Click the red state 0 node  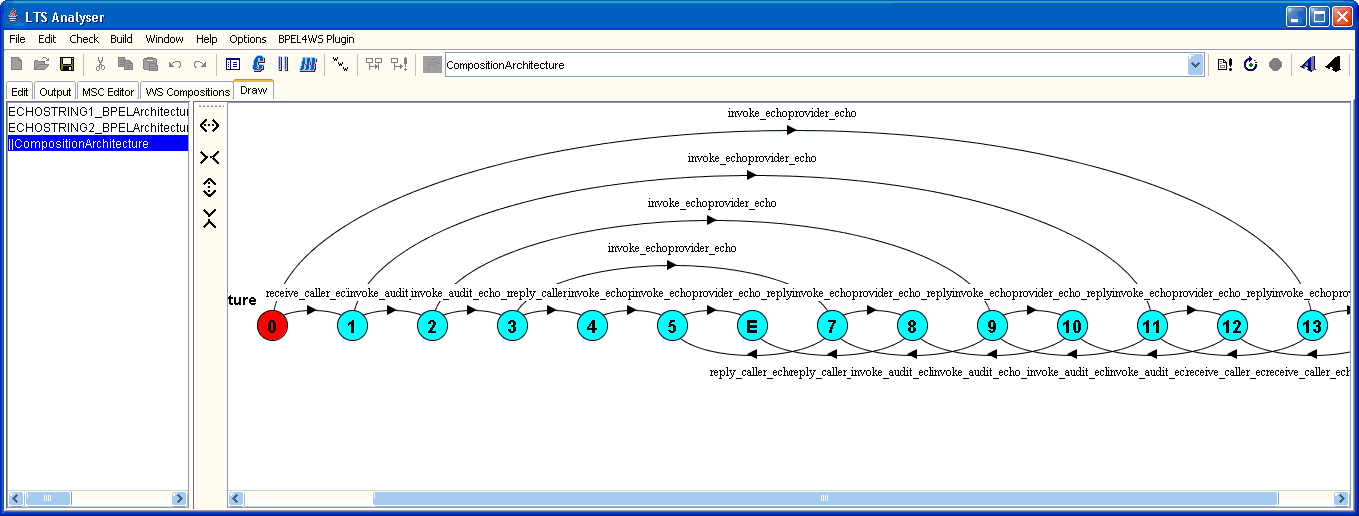pos(272,326)
